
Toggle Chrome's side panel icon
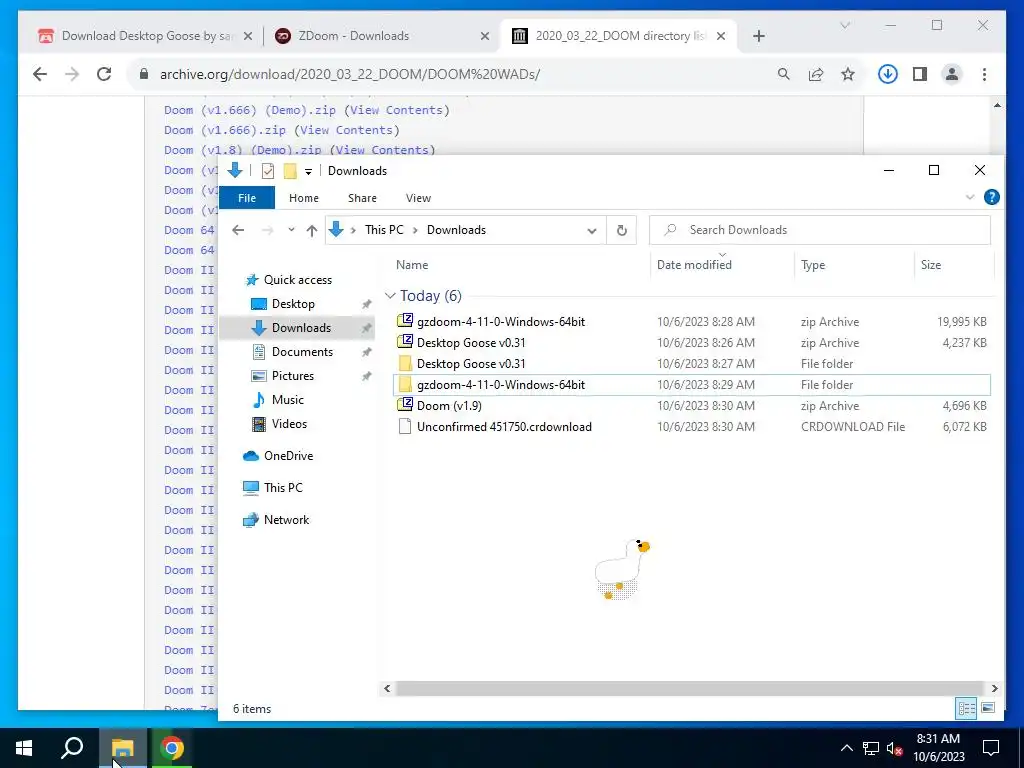point(920,74)
